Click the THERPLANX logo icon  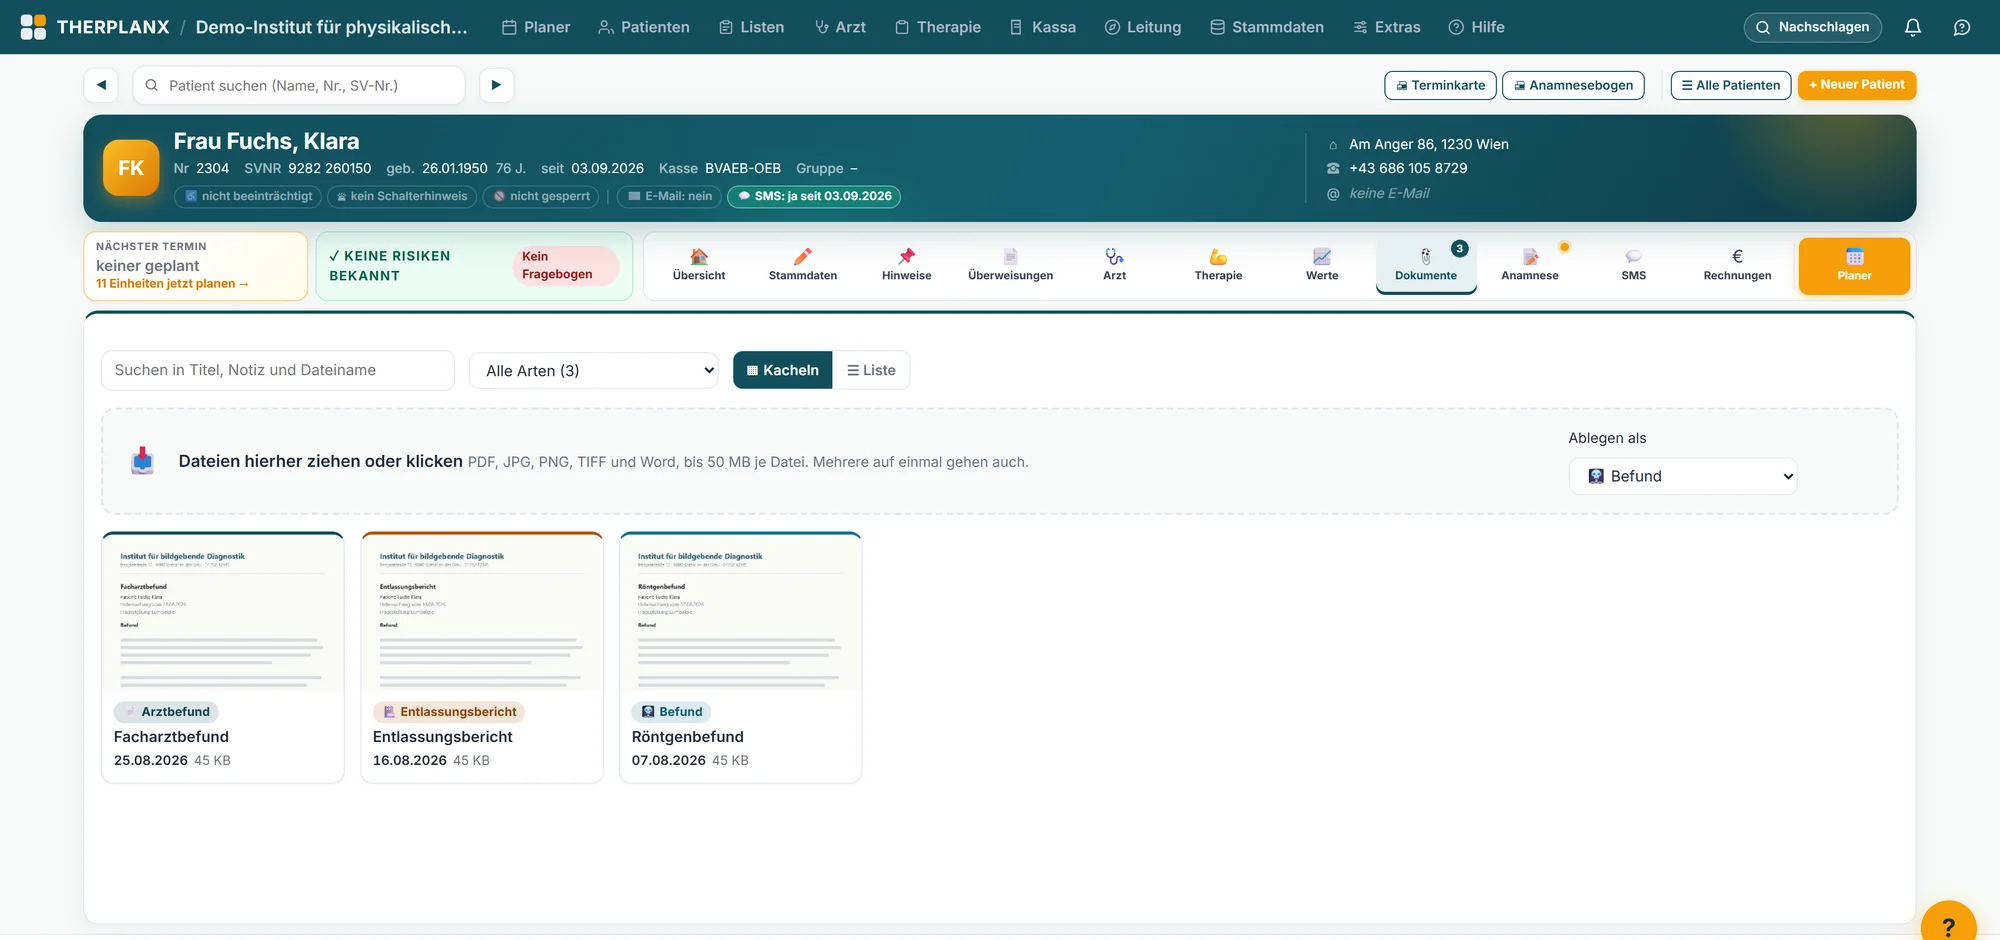(33, 27)
